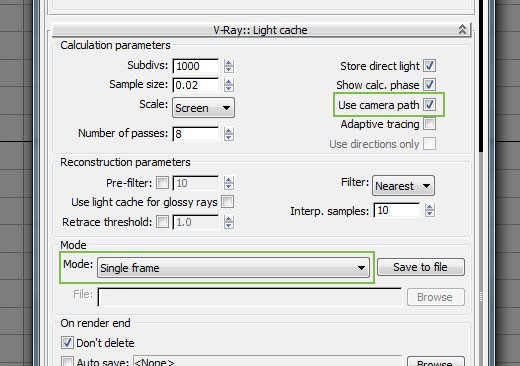Click the Use directions only checkbox
Viewport: 520px width, 366px height.
(429, 144)
